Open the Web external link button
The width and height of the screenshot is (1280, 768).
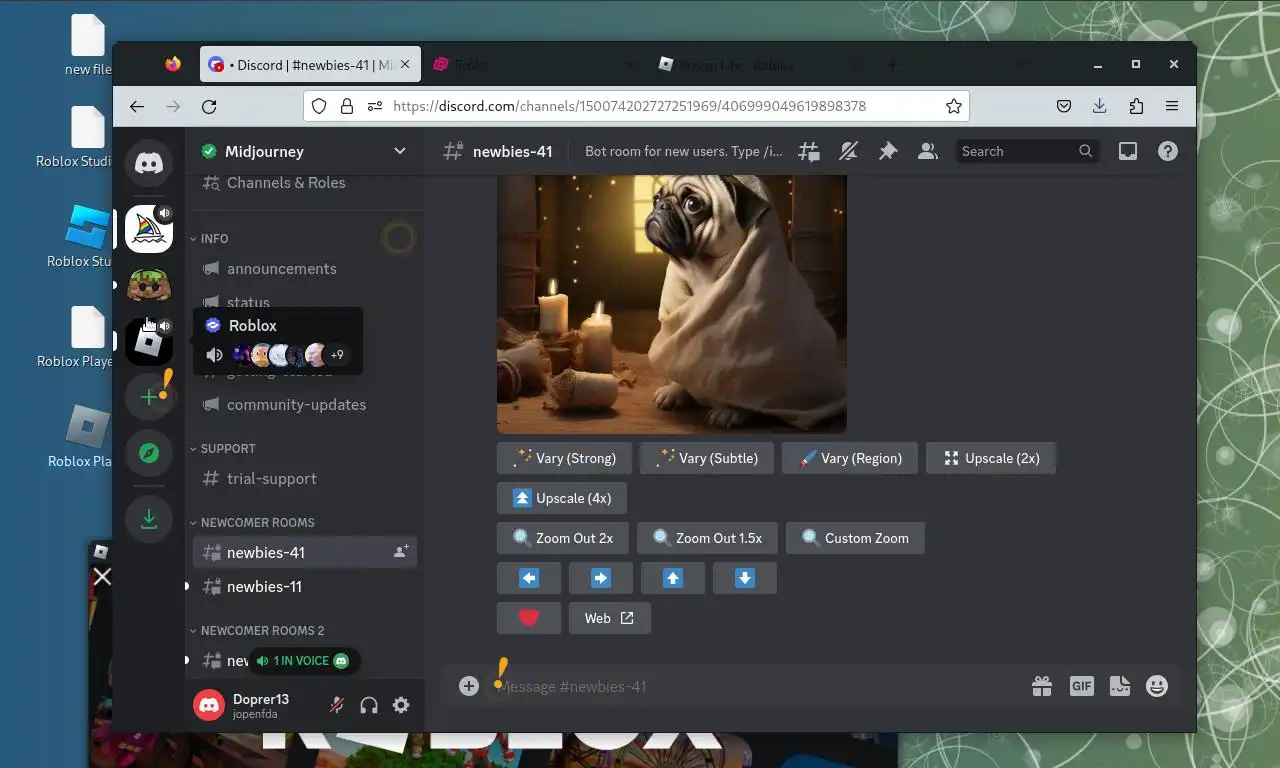point(610,618)
